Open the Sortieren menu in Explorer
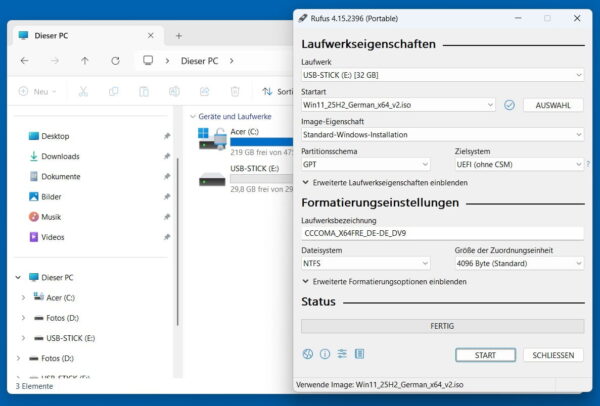The width and height of the screenshot is (600, 406). (277, 91)
